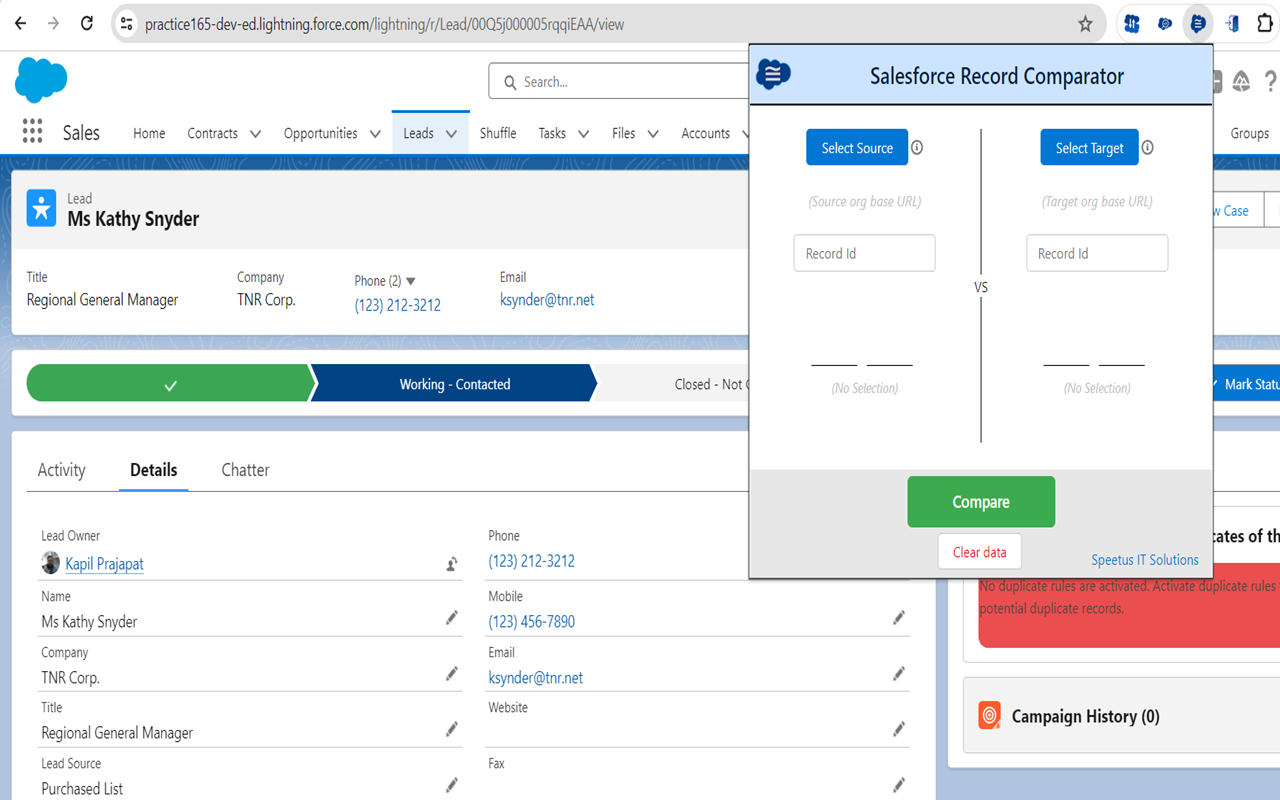Change Lead Owner icon
This screenshot has width=1280, height=800.
point(452,564)
